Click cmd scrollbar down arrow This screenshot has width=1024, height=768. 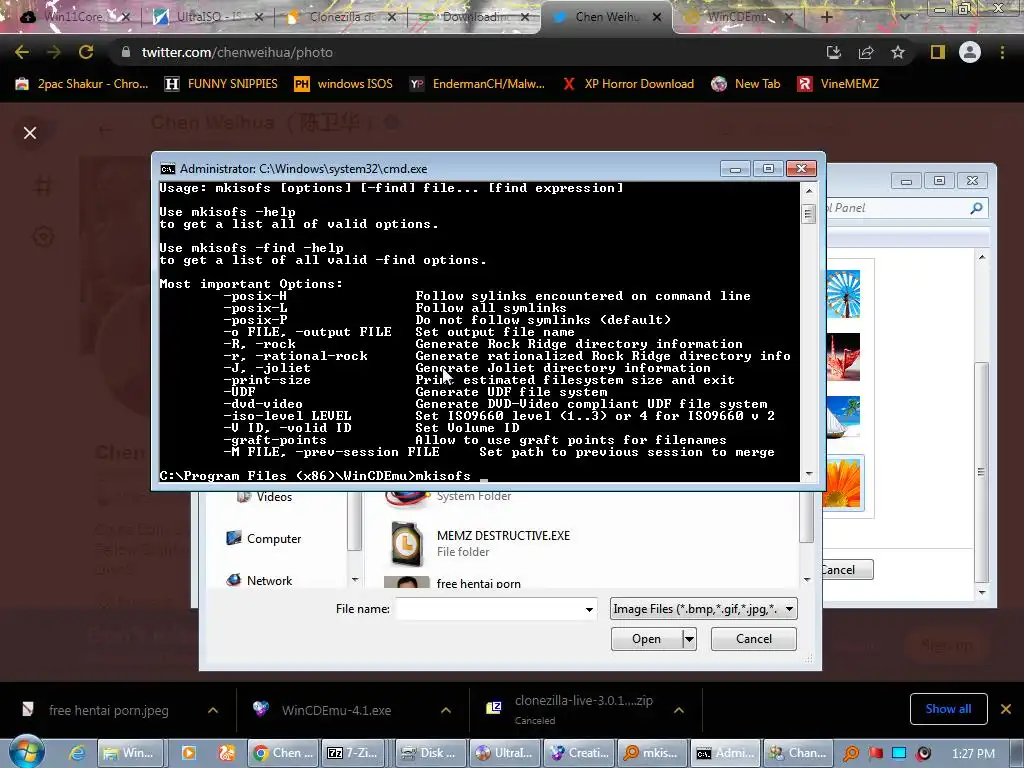tap(808, 473)
